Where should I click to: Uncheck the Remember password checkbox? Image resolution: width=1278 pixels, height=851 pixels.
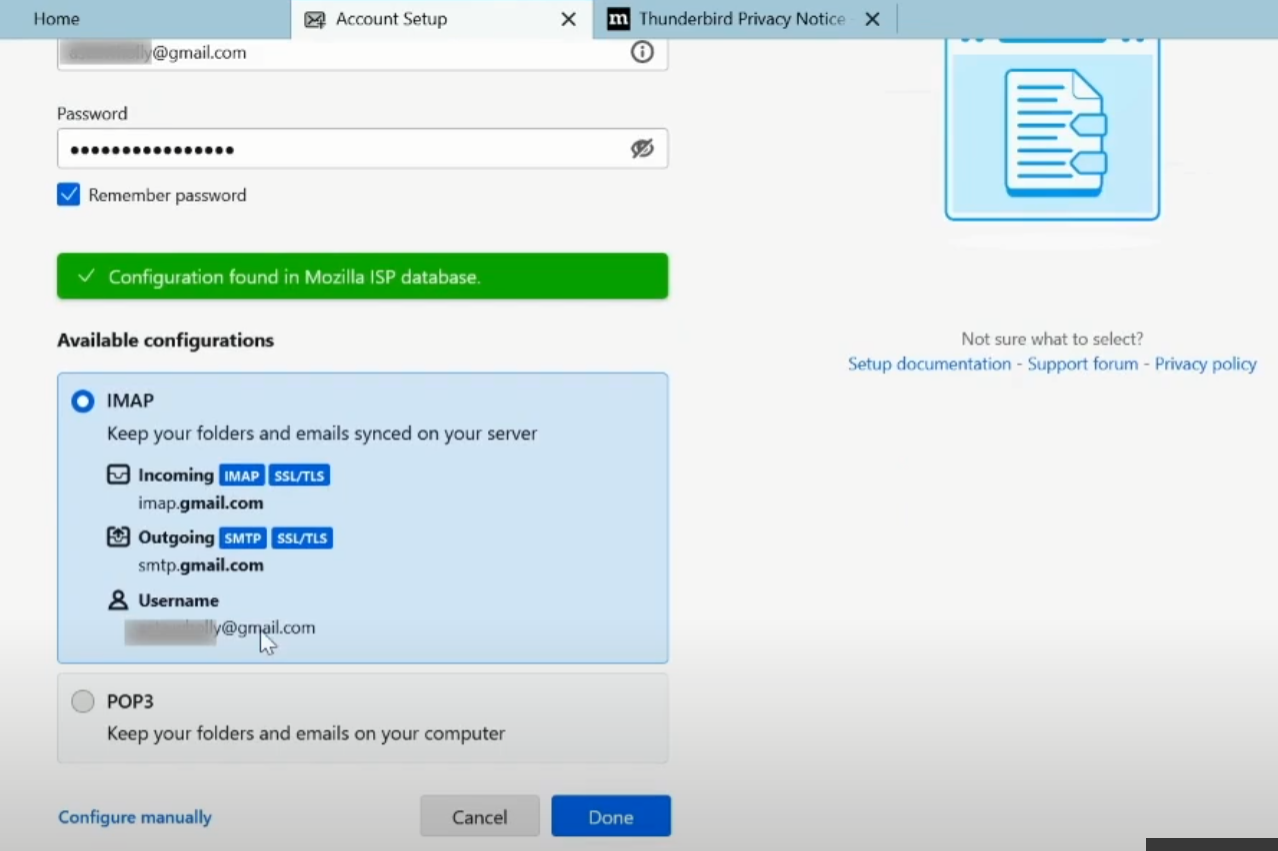tap(68, 195)
